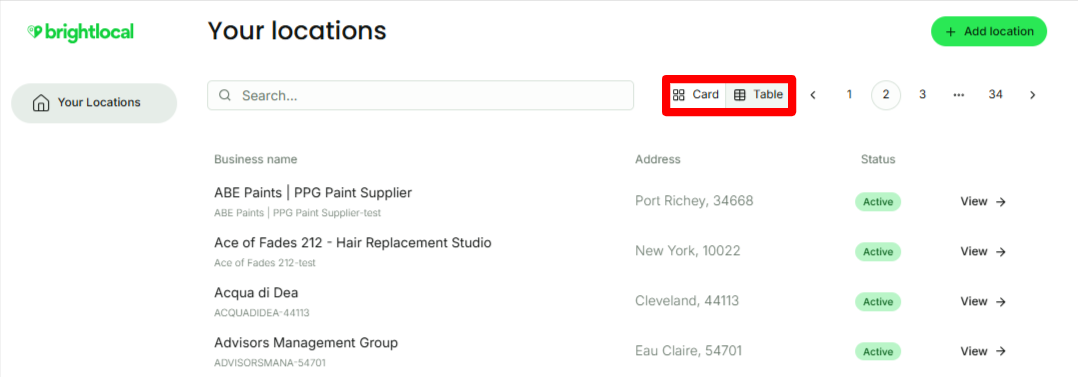The height and width of the screenshot is (377, 1078).
Task: Click Active badge for Eau Claire row
Action: (x=878, y=352)
